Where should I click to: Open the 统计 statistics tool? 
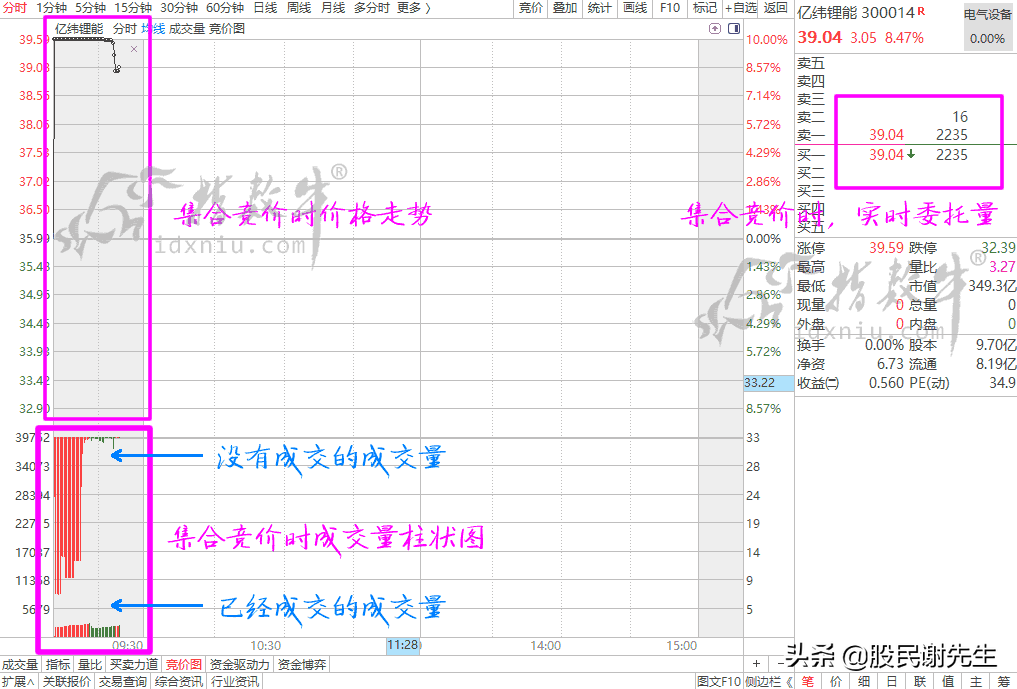tap(599, 8)
